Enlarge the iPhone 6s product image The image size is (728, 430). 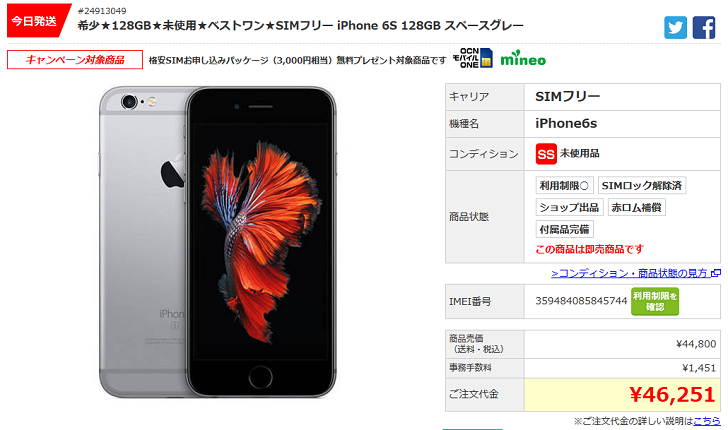pos(217,241)
